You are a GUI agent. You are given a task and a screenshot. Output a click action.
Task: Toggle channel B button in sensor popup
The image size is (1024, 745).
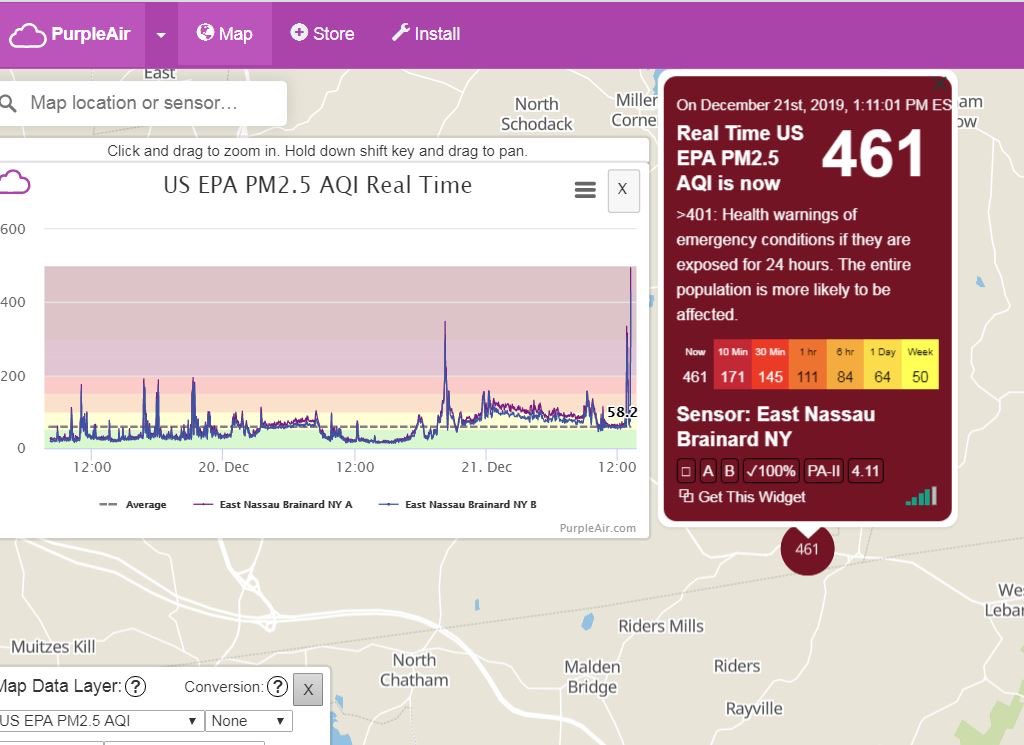[x=730, y=471]
